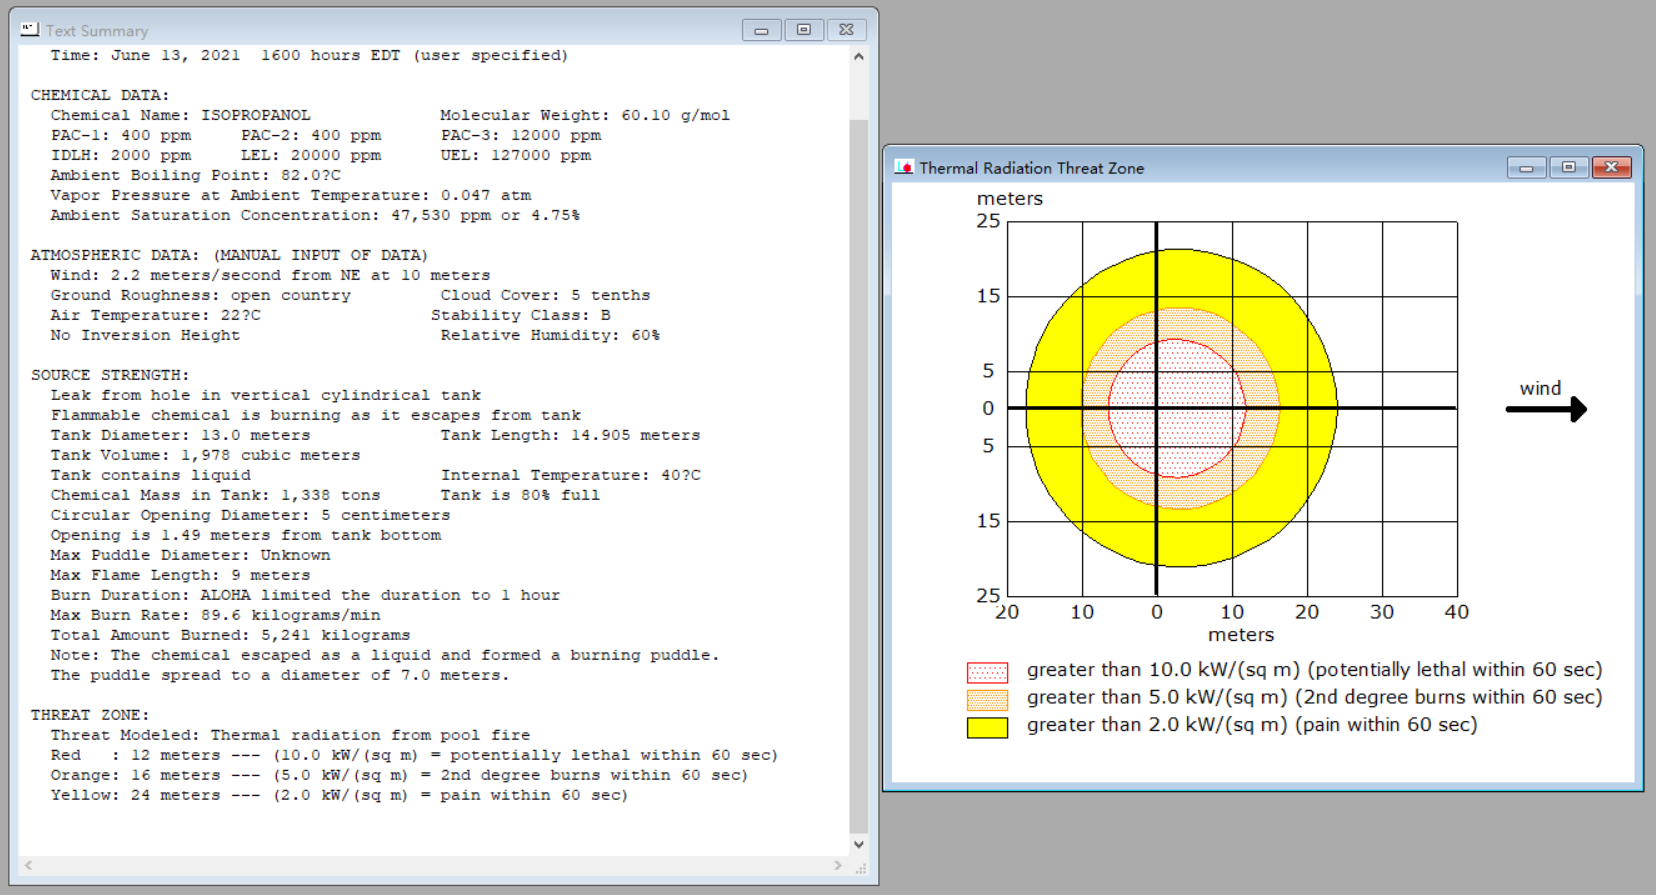Click the 'UEL: 127000 ppm' value
1656x895 pixels.
[x=516, y=155]
